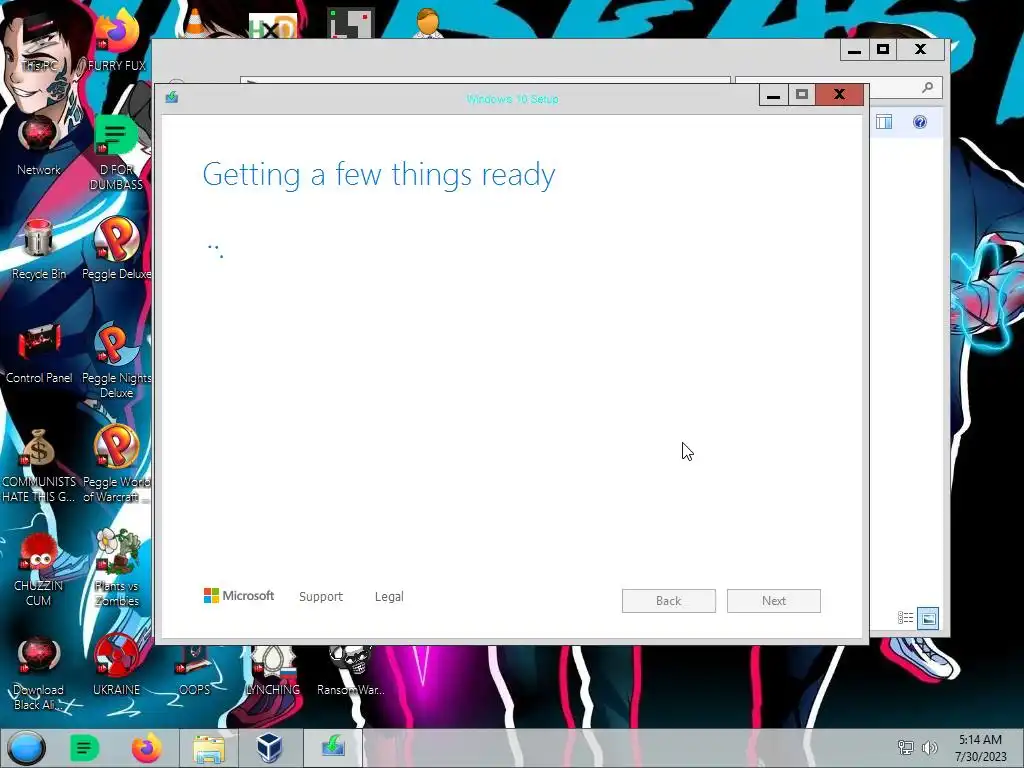Click the Legal link
Screen dimensions: 1024x768
point(389,596)
